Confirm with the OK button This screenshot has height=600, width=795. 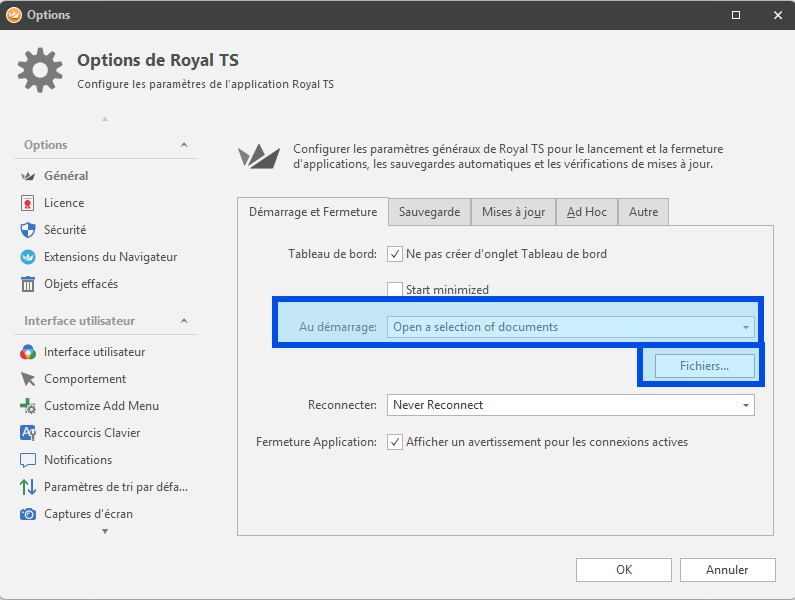624,570
